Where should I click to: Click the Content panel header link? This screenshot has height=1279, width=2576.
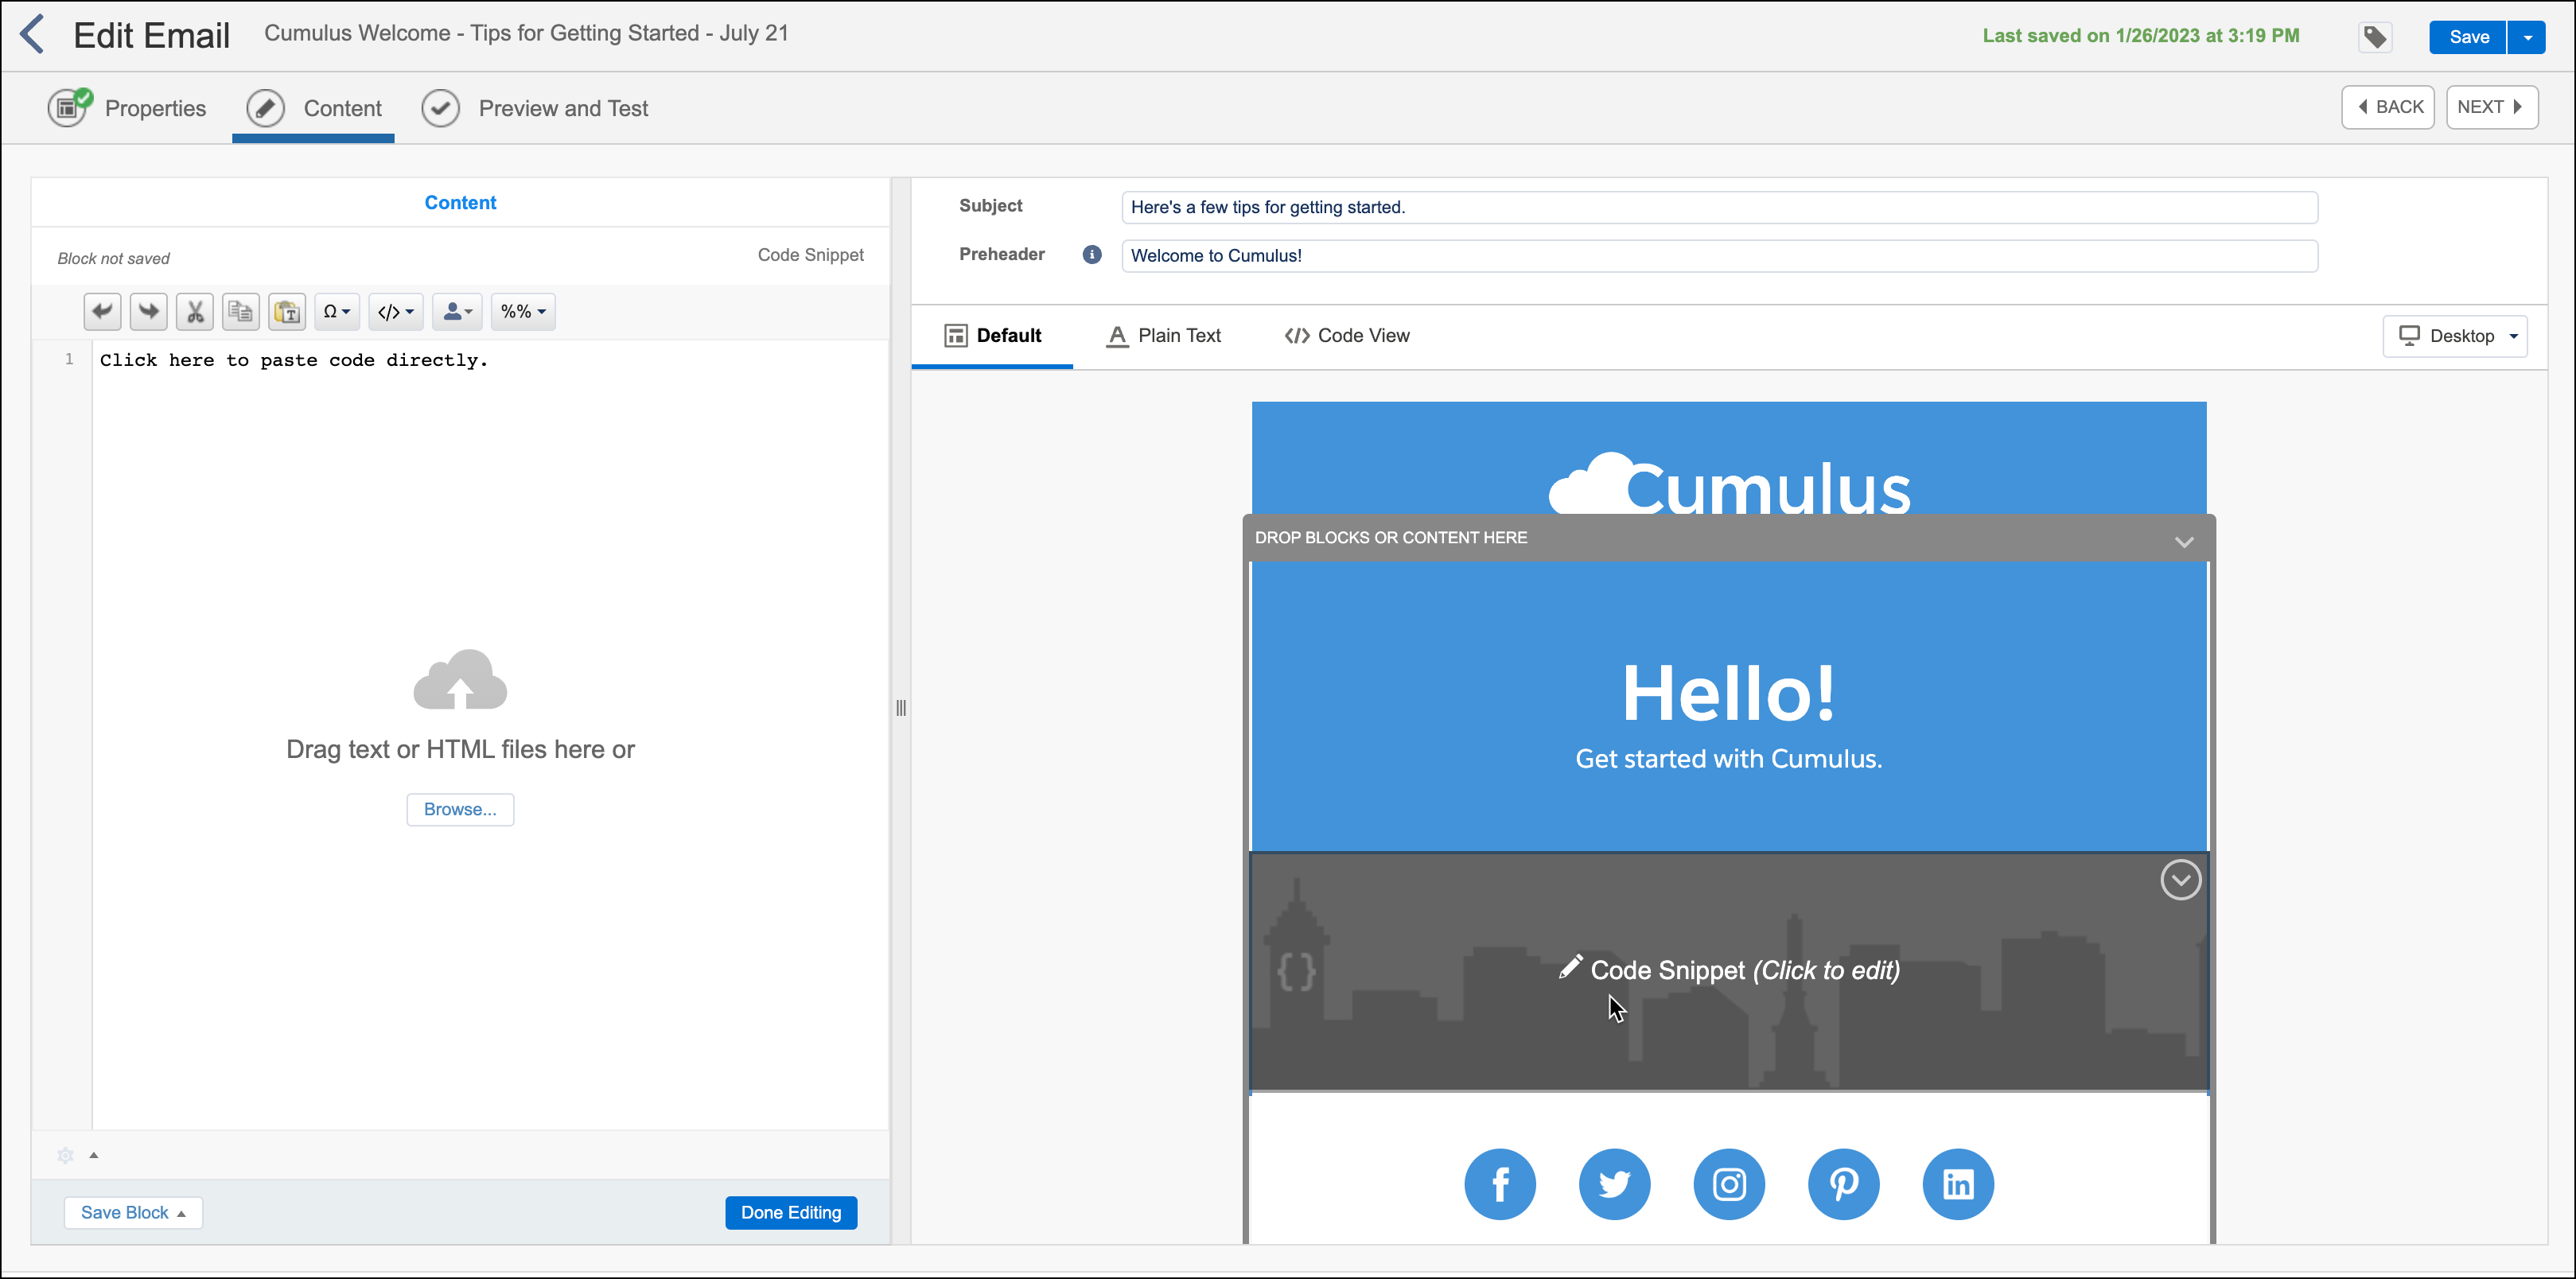pyautogui.click(x=460, y=202)
